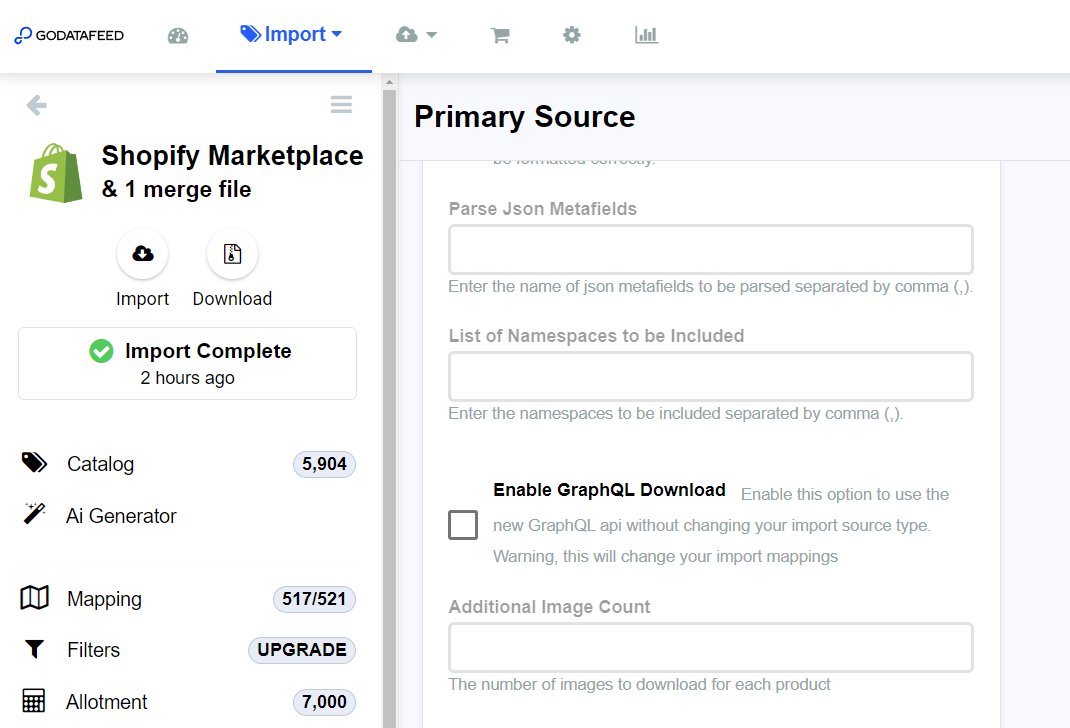
Task: Expand the cloud upload dropdown
Action: (416, 35)
